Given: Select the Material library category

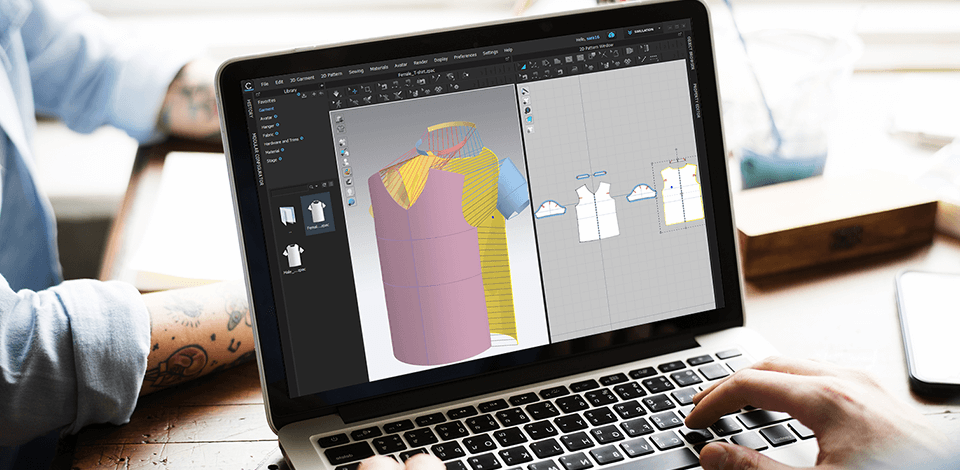Looking at the screenshot, I should click(x=273, y=151).
